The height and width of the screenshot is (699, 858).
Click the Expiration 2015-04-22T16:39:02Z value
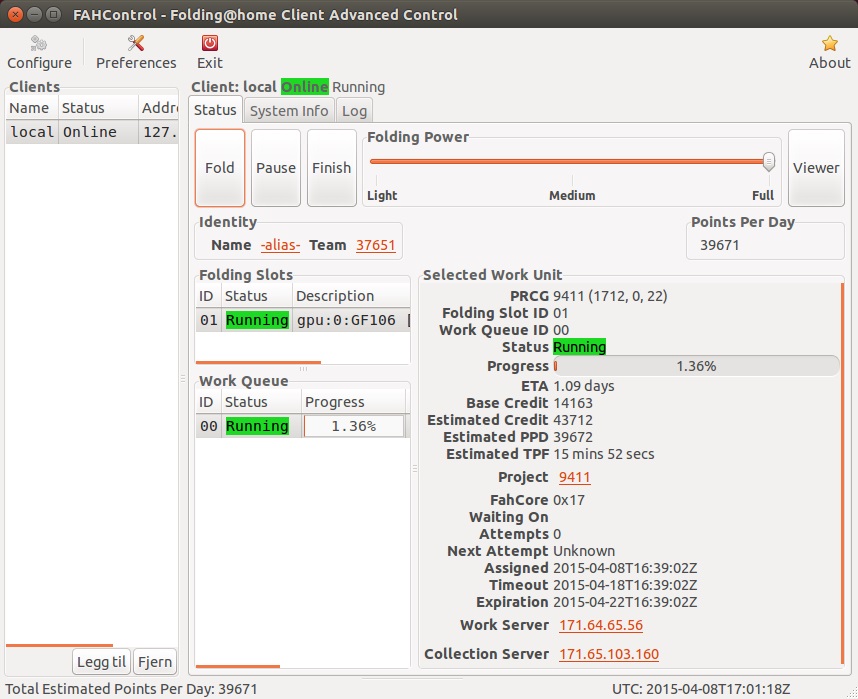tap(625, 602)
